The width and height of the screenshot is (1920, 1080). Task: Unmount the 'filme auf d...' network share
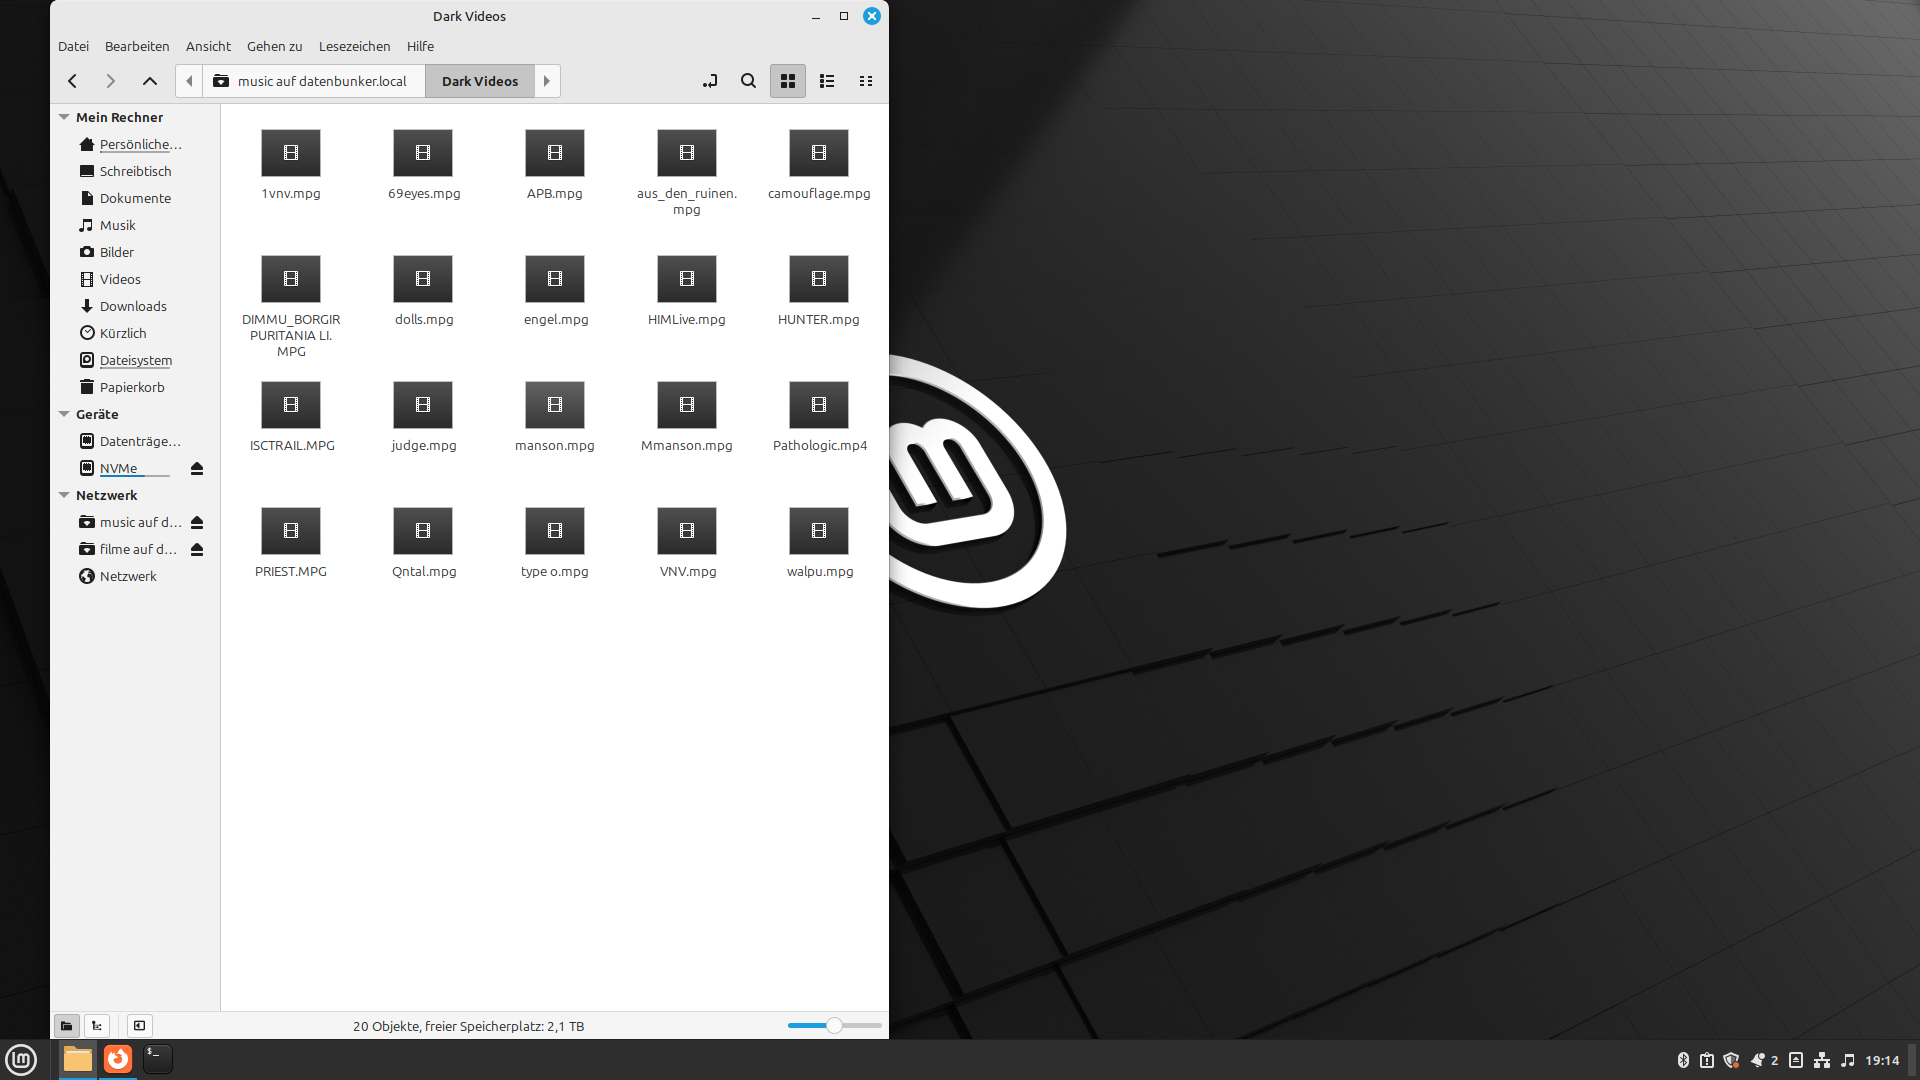click(x=197, y=549)
